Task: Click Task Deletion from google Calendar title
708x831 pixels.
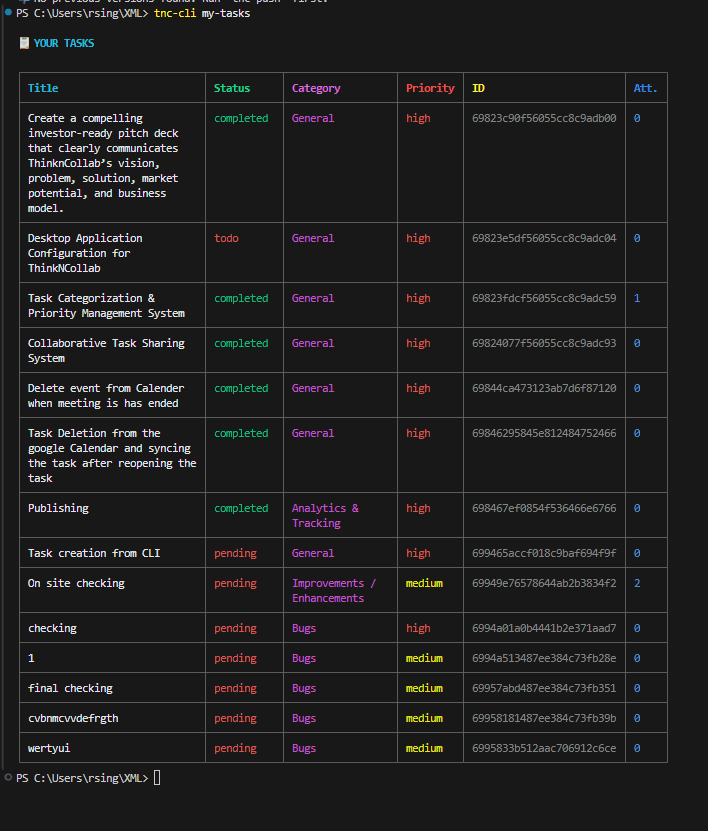Action: click(x=112, y=456)
